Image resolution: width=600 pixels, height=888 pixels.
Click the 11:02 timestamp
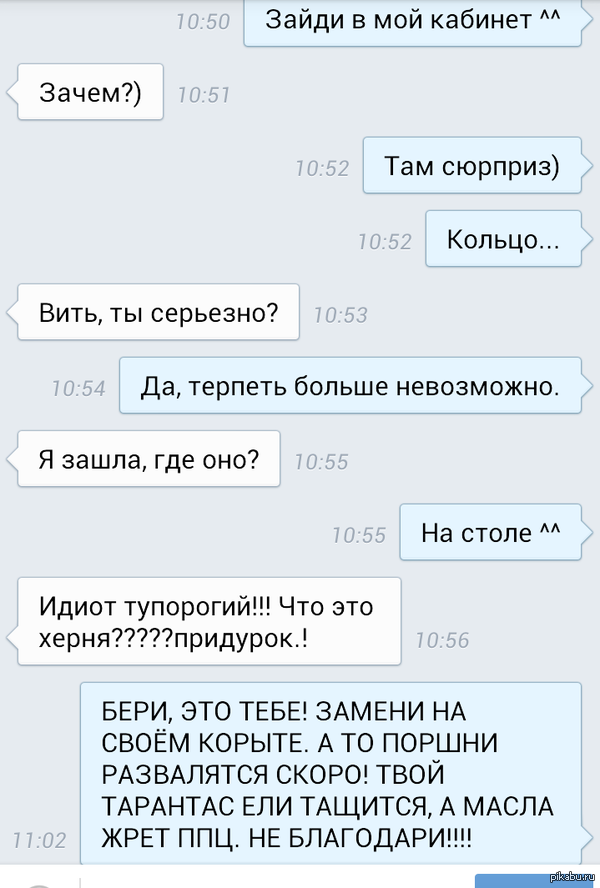tap(39, 840)
